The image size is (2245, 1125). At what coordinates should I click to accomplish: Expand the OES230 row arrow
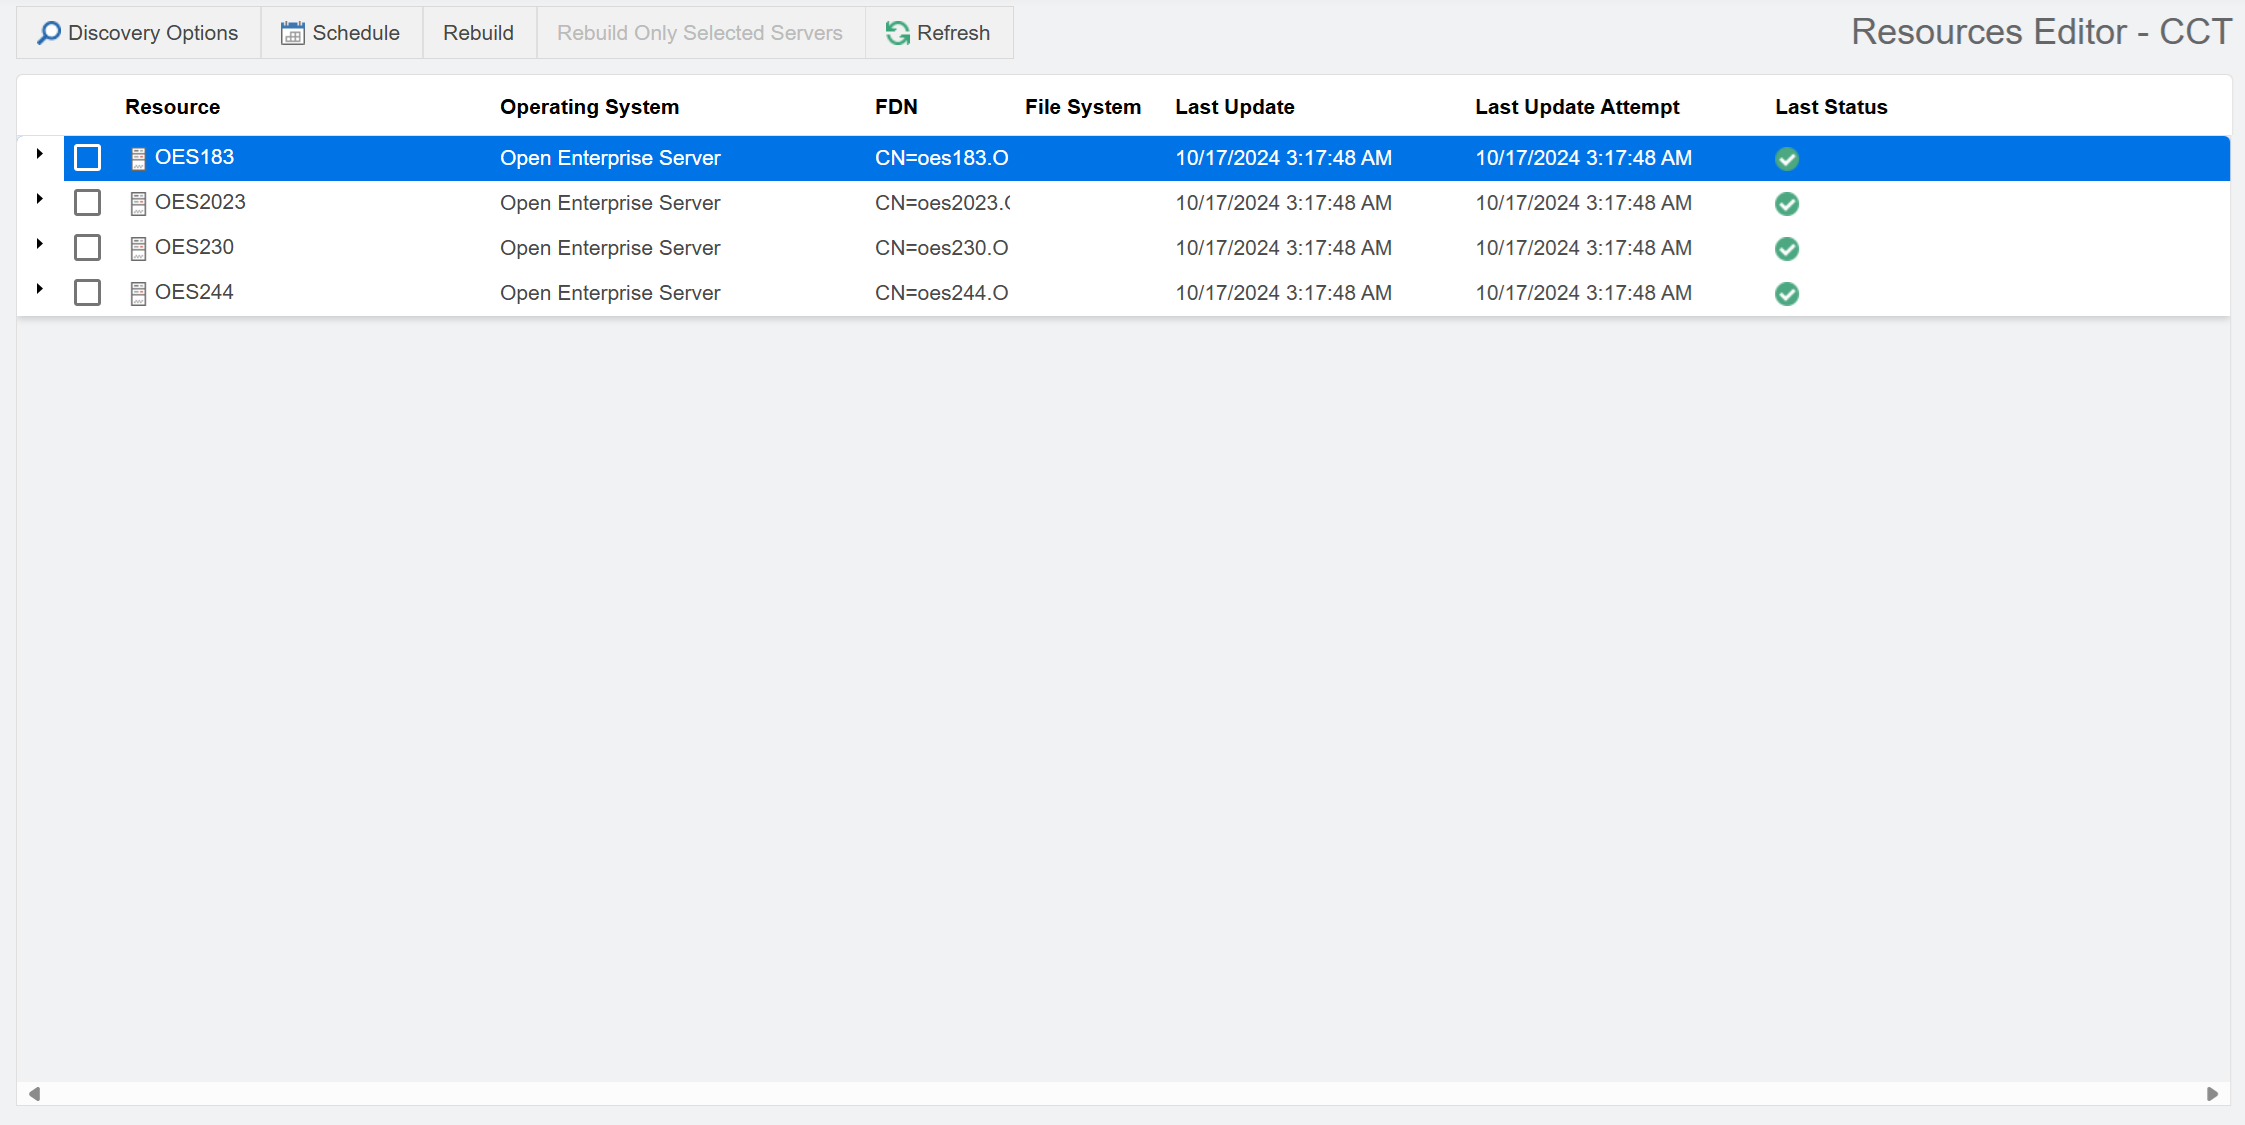point(39,244)
